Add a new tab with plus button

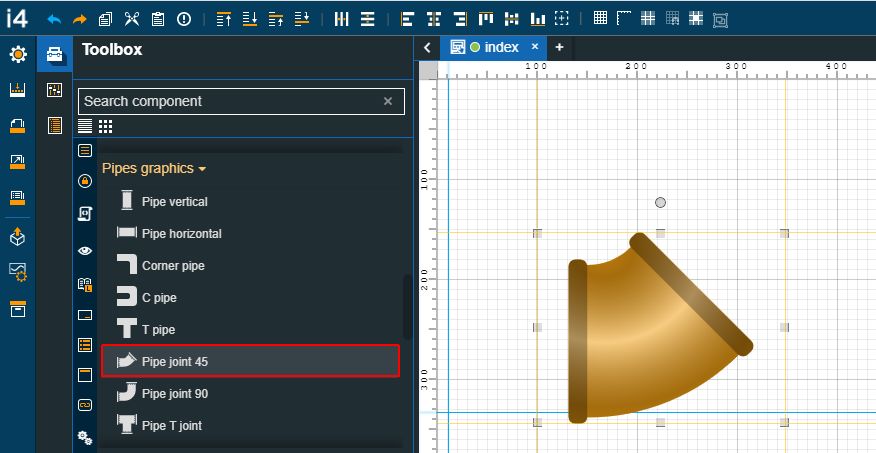click(559, 47)
